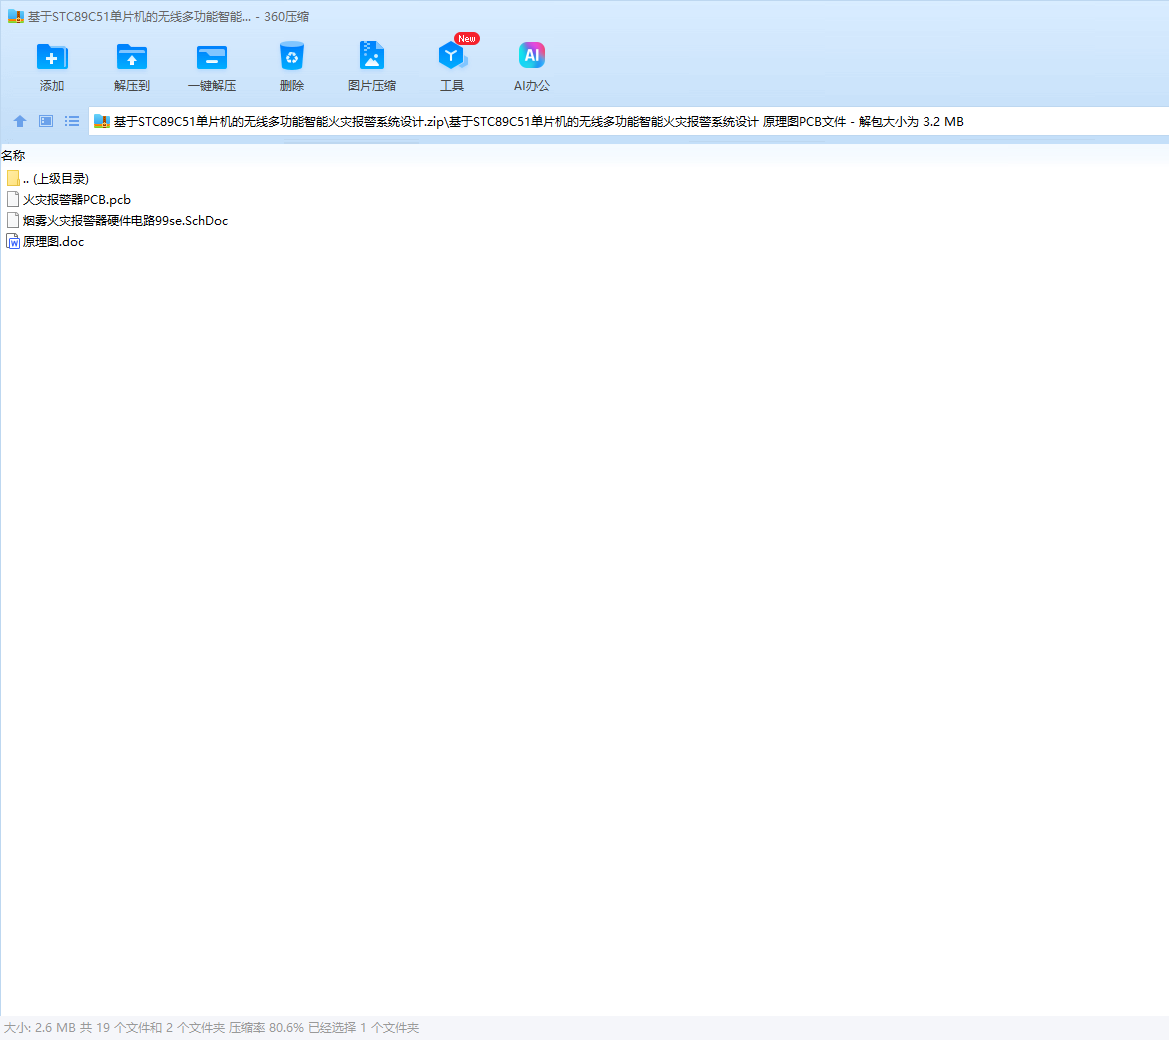Click the file icon beside 火灾报警器PCB.pcb
The height and width of the screenshot is (1040, 1169).
coord(13,199)
